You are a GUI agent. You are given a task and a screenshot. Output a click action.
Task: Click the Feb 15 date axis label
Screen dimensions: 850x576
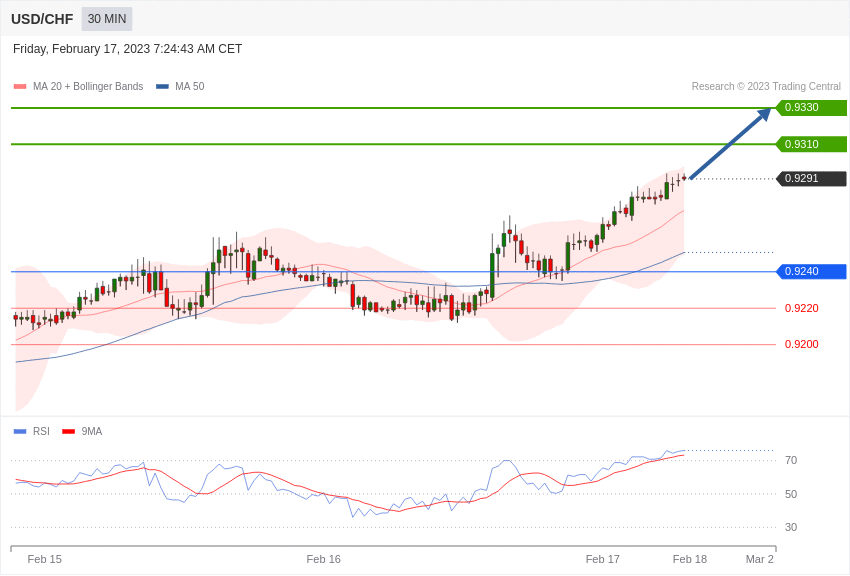(x=44, y=559)
